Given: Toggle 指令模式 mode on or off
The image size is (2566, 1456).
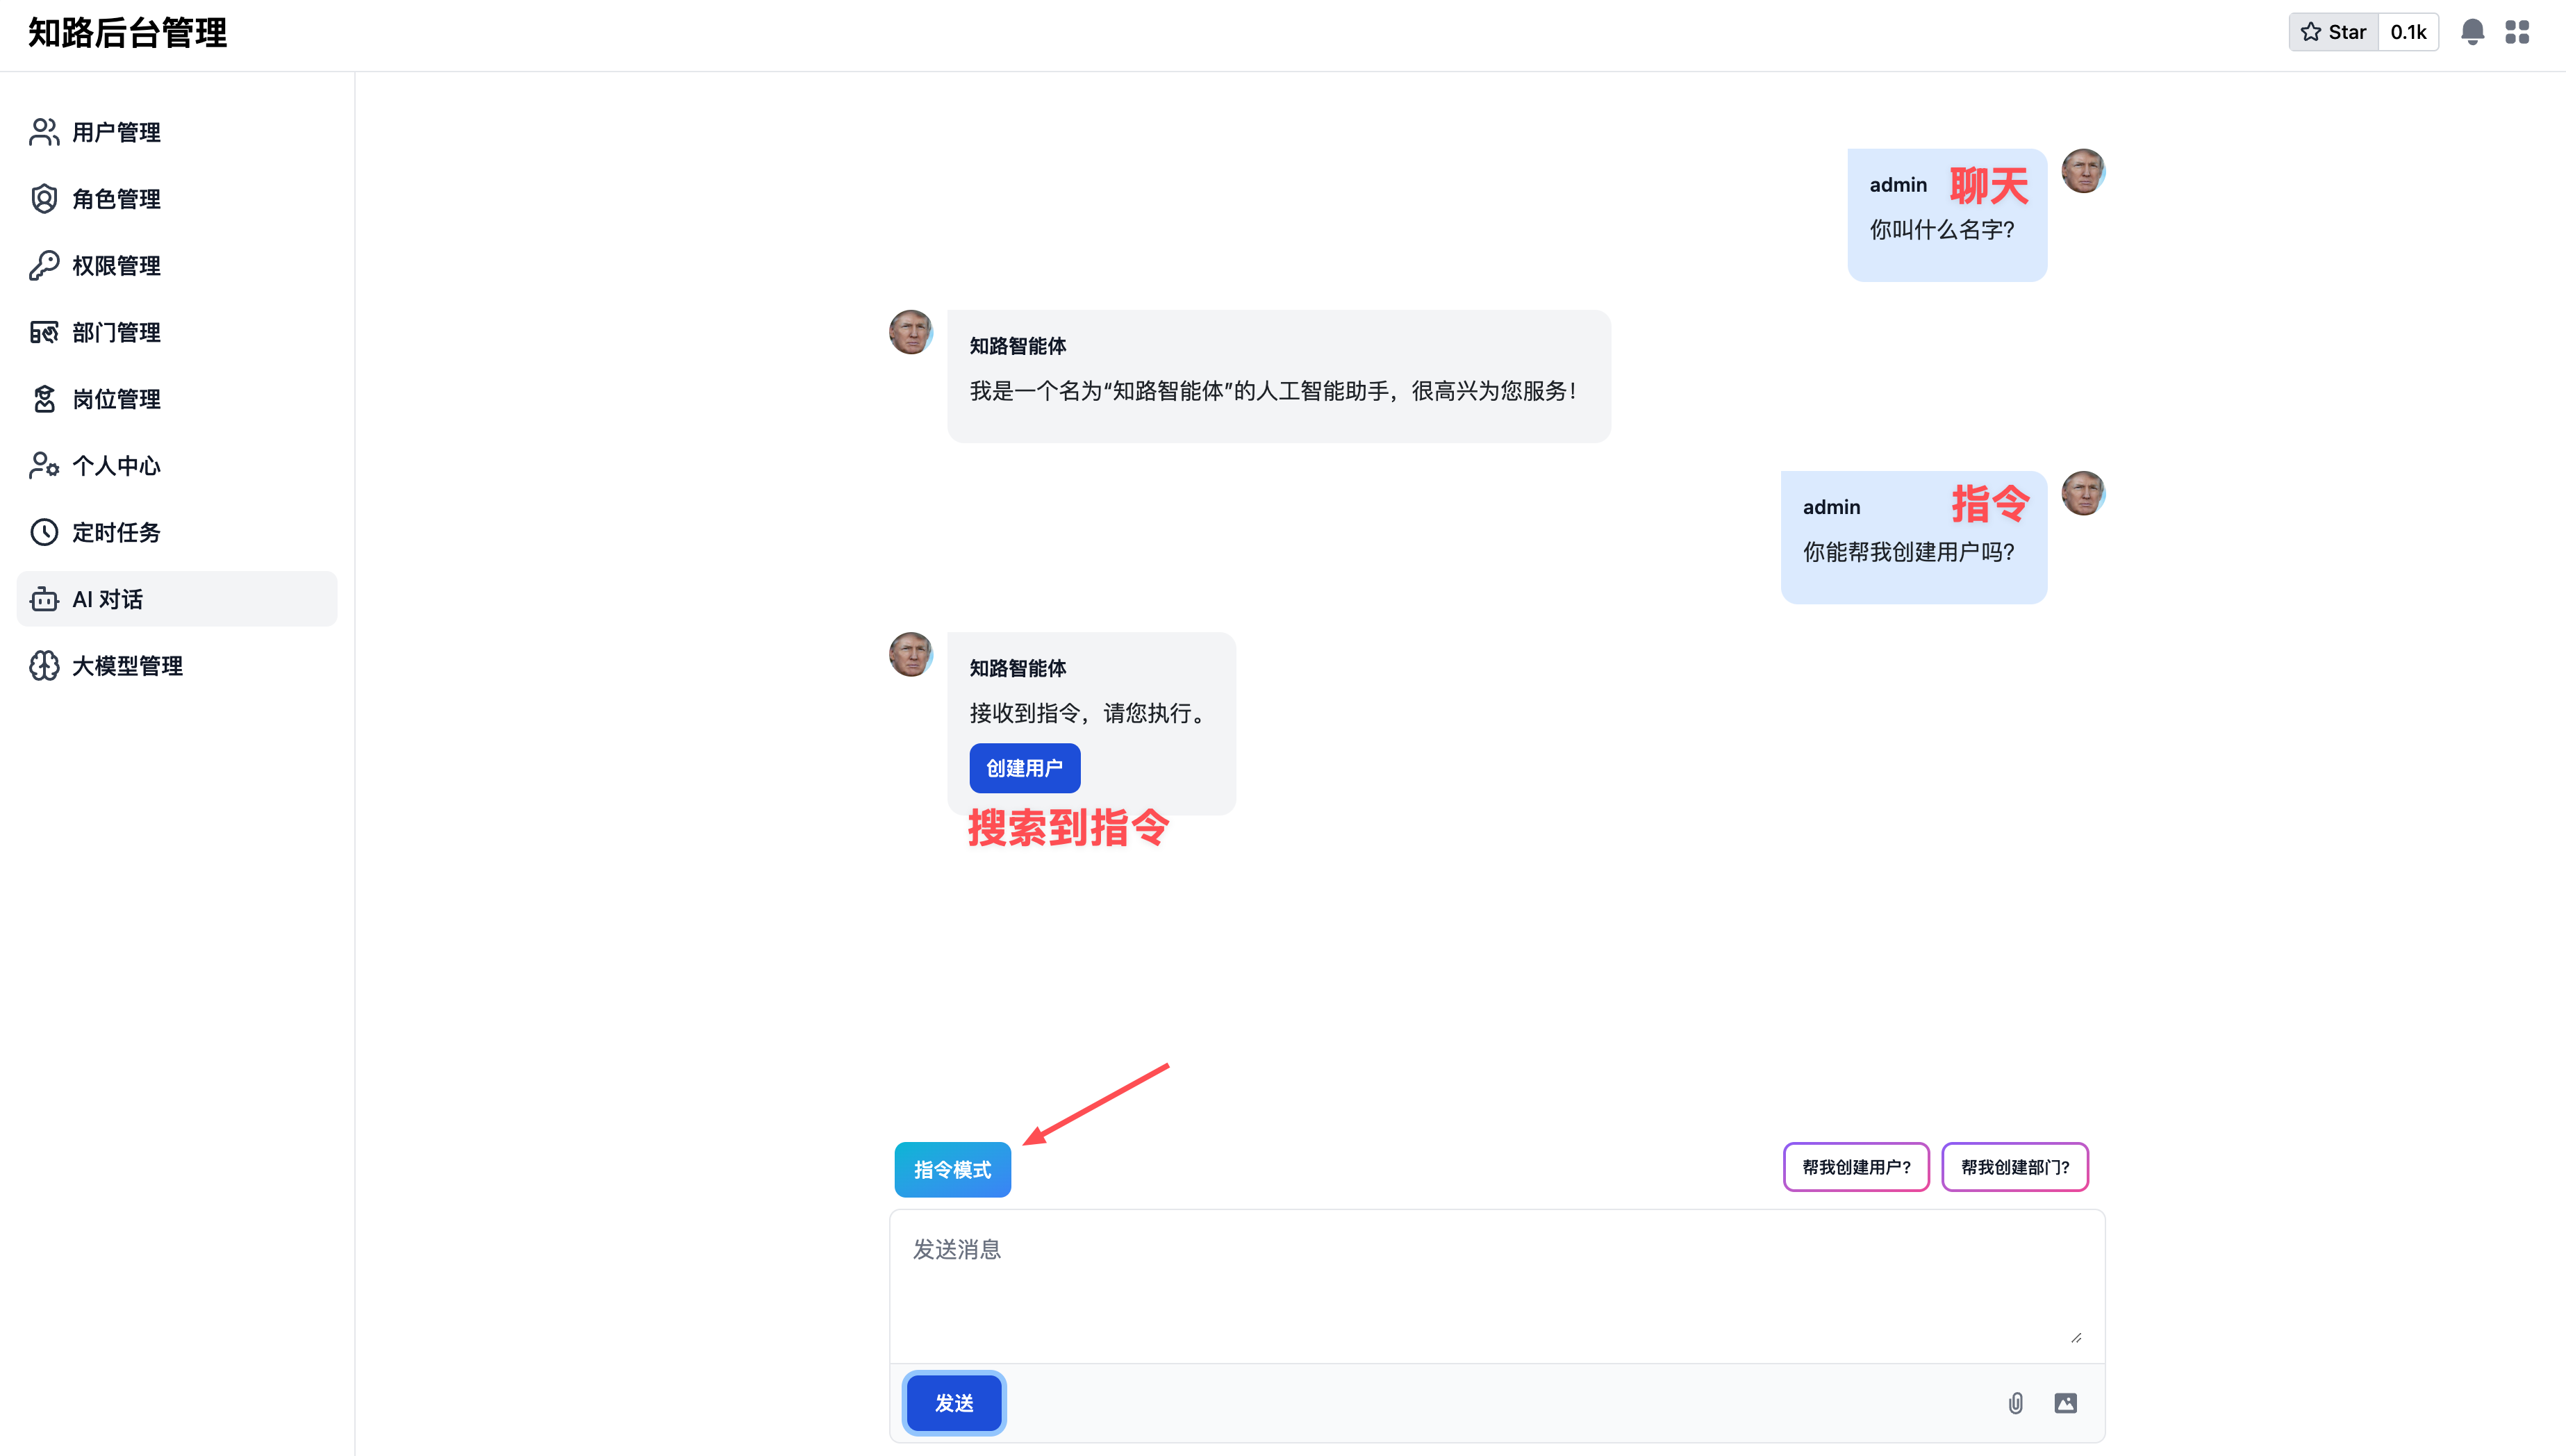Looking at the screenshot, I should click(952, 1169).
